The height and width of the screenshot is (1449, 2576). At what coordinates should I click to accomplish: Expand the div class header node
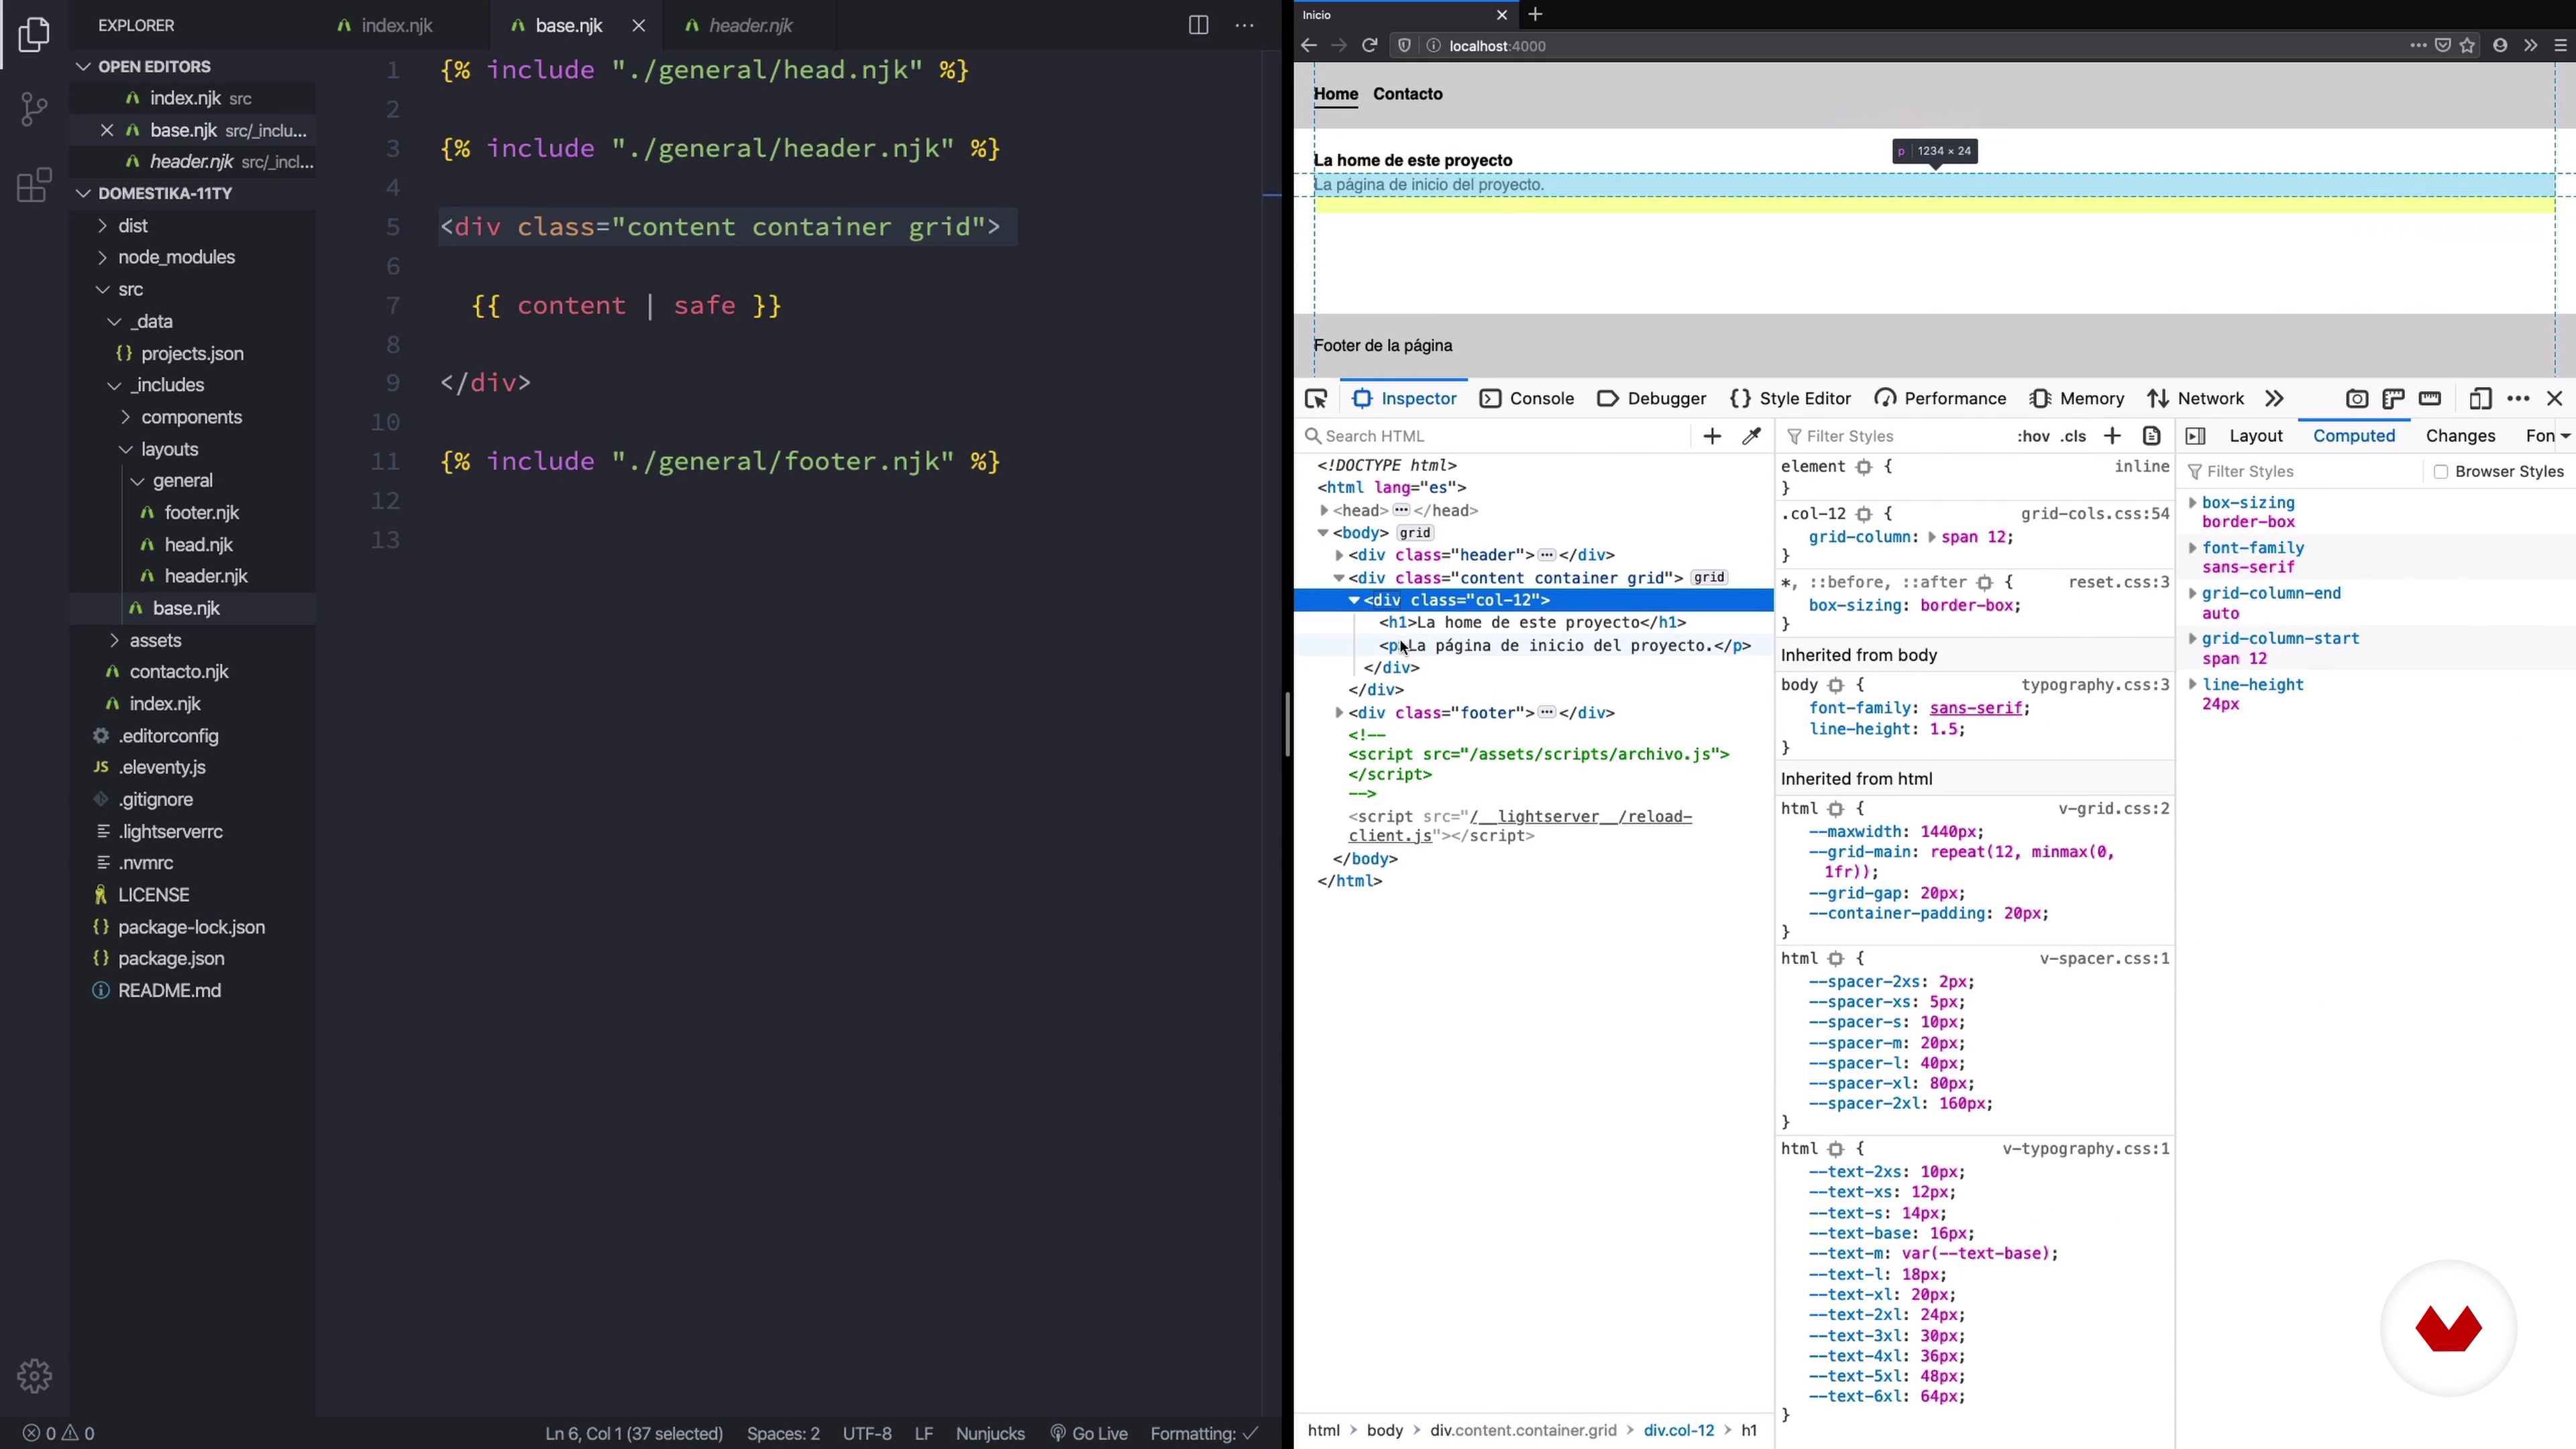coord(1339,555)
